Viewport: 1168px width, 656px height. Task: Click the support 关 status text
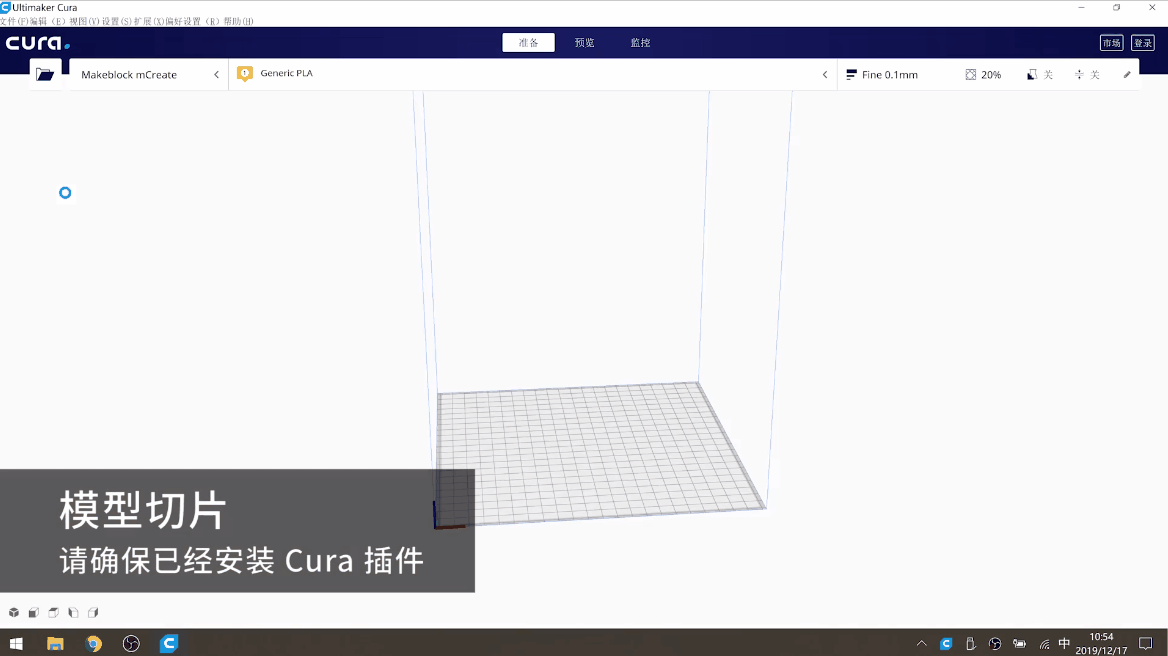tap(1048, 74)
